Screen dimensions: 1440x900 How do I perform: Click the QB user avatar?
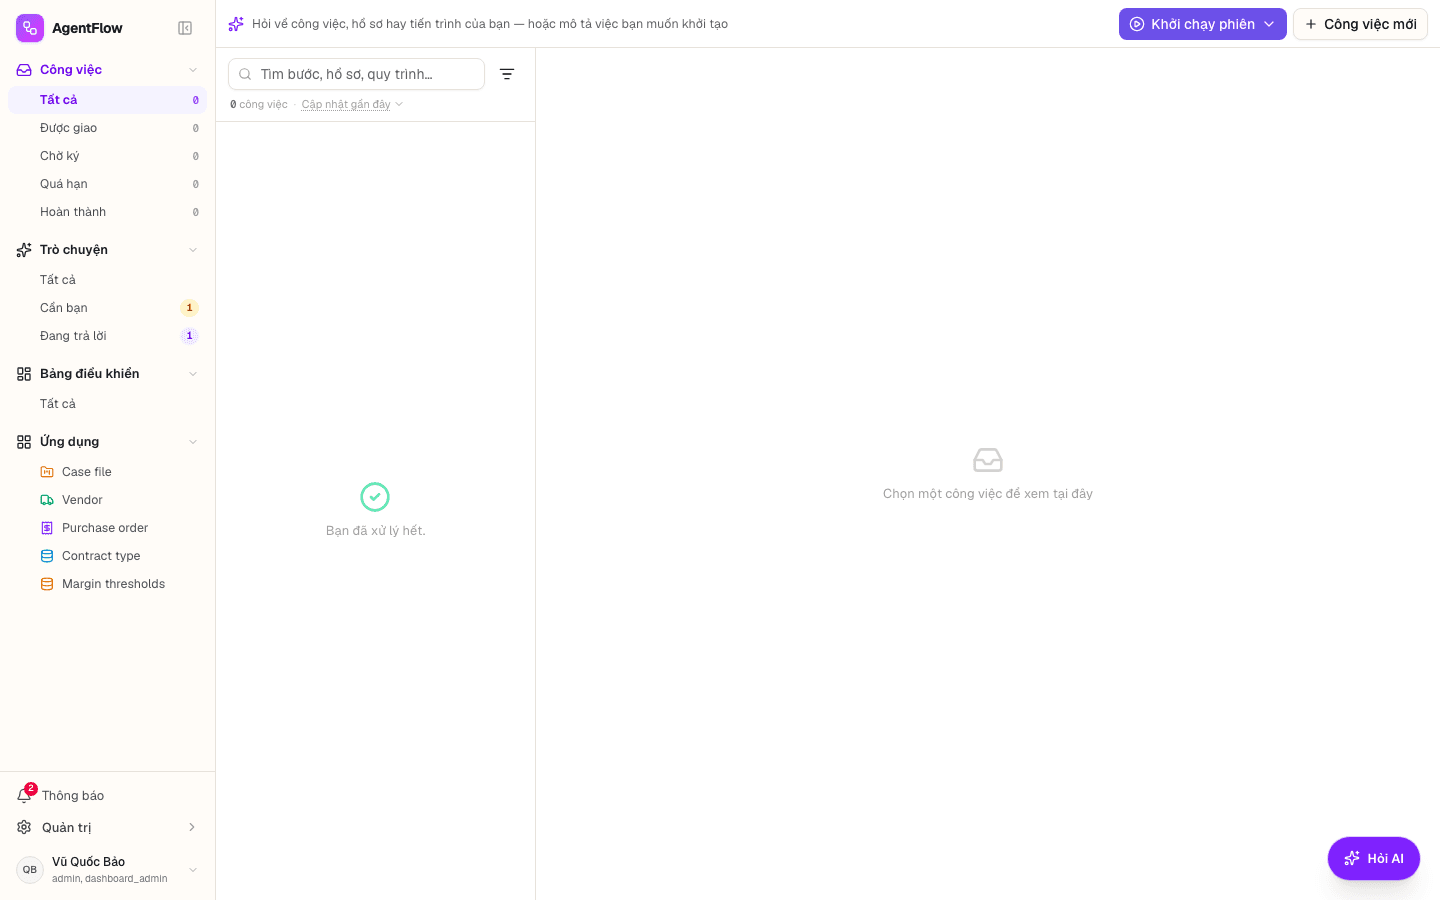(x=30, y=870)
